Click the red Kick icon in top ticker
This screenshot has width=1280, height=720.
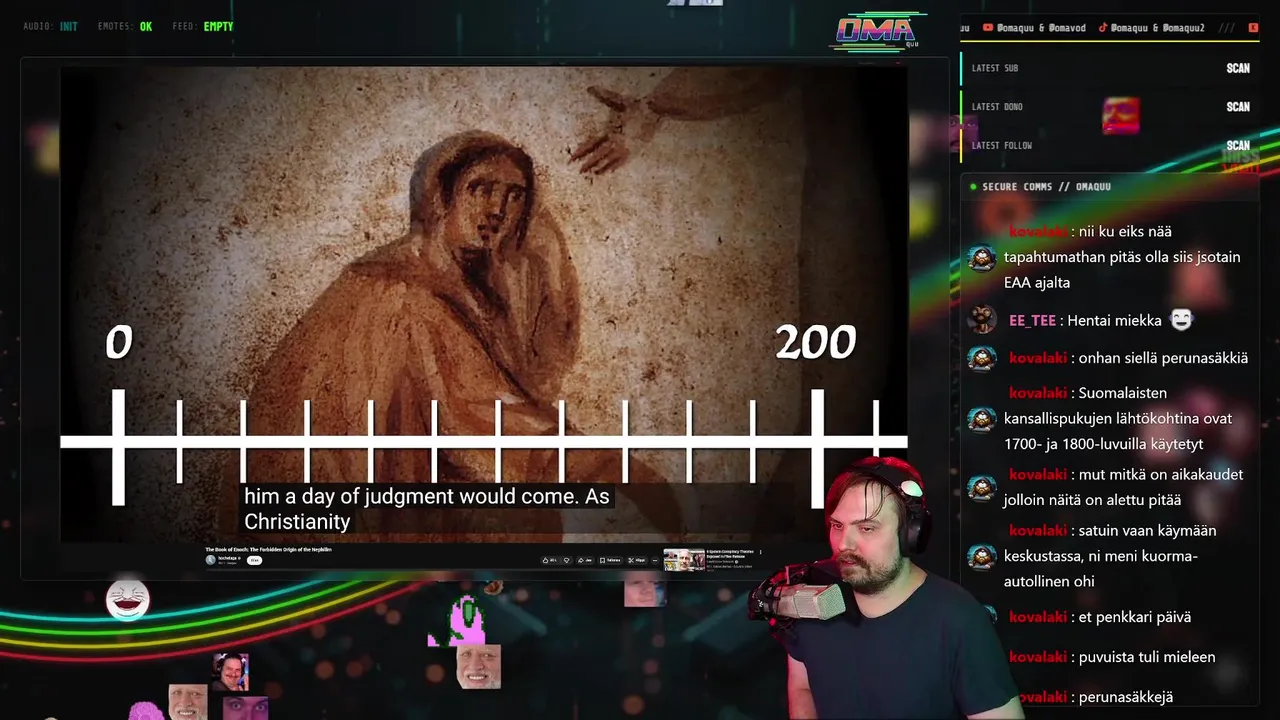1253,27
